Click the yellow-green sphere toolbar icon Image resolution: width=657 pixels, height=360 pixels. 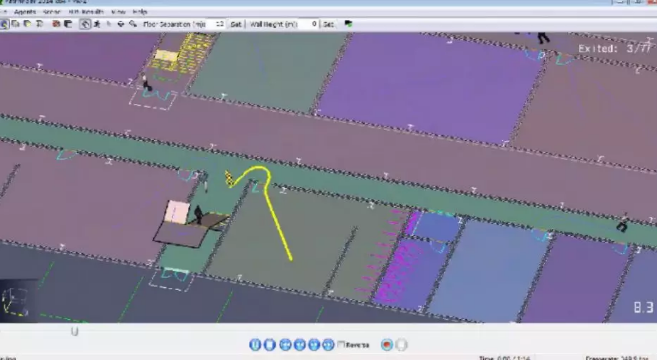(28, 24)
